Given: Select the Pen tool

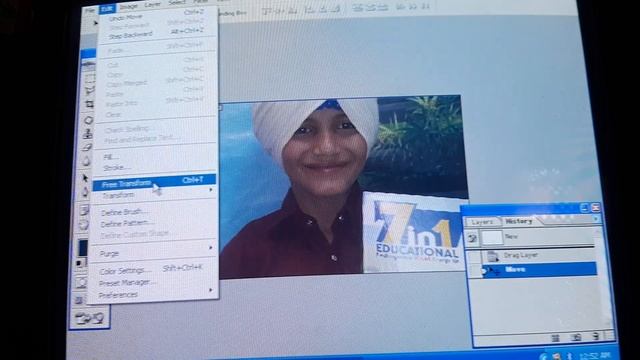Looking at the screenshot, I should (x=85, y=192).
